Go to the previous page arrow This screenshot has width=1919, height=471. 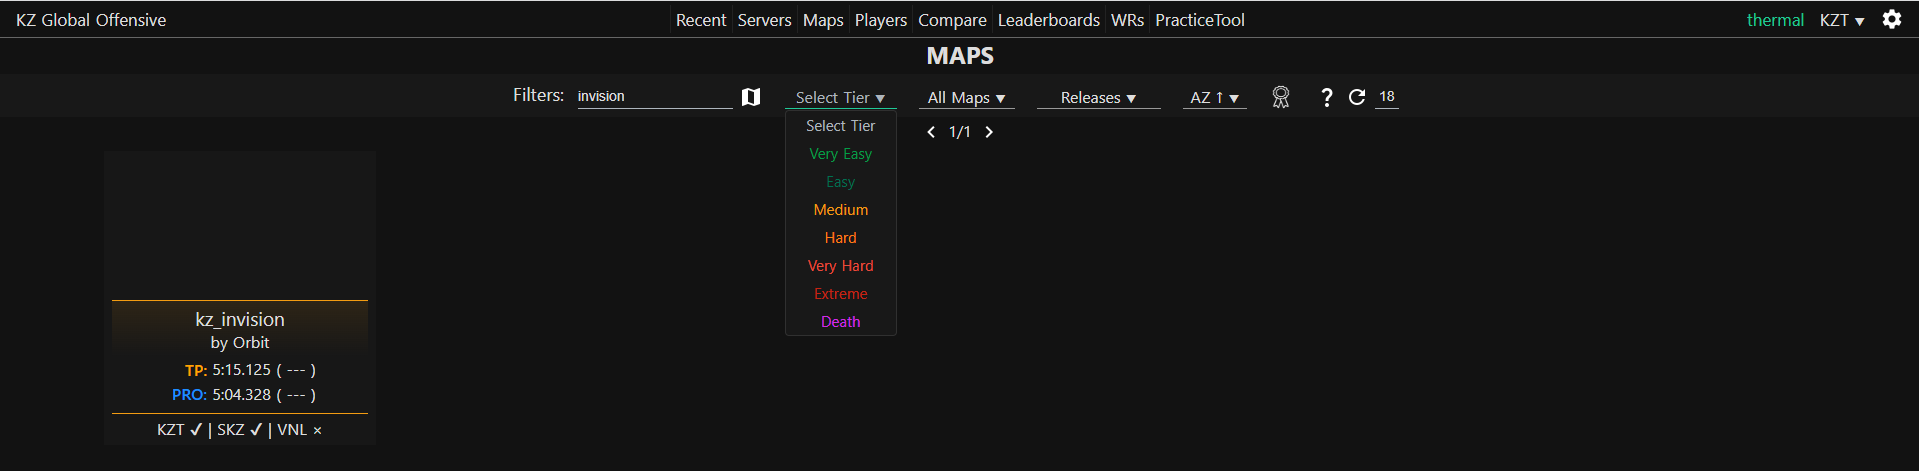pyautogui.click(x=931, y=132)
